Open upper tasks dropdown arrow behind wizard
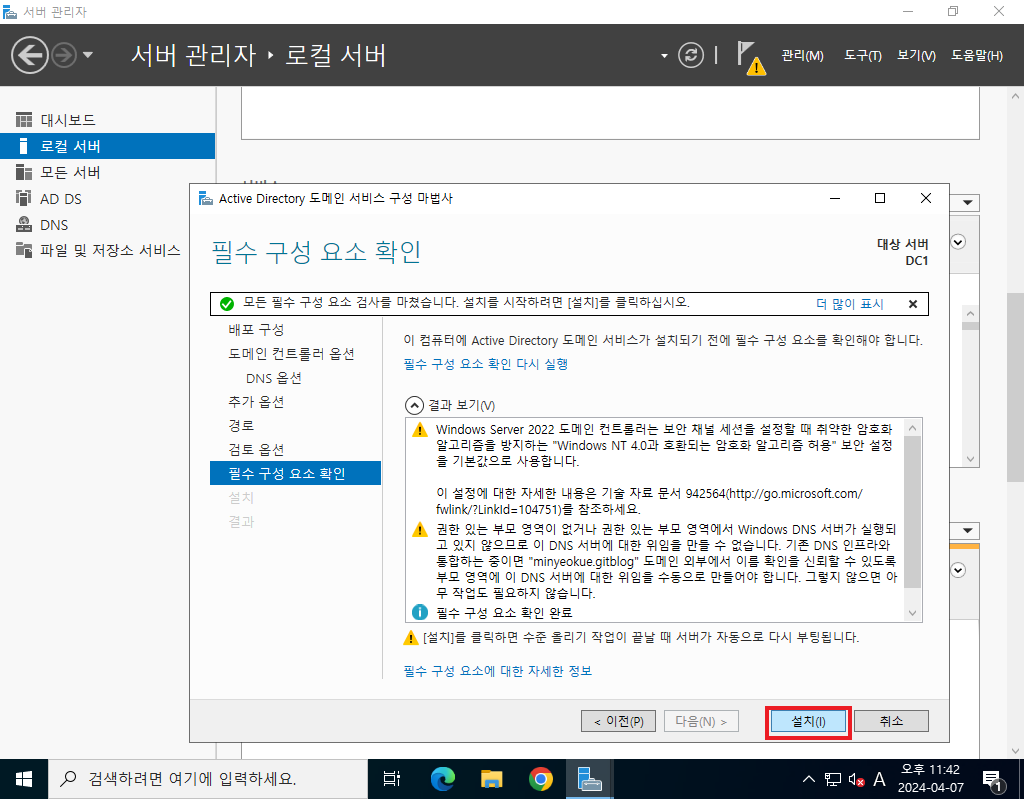The height and width of the screenshot is (799, 1024). coord(968,203)
